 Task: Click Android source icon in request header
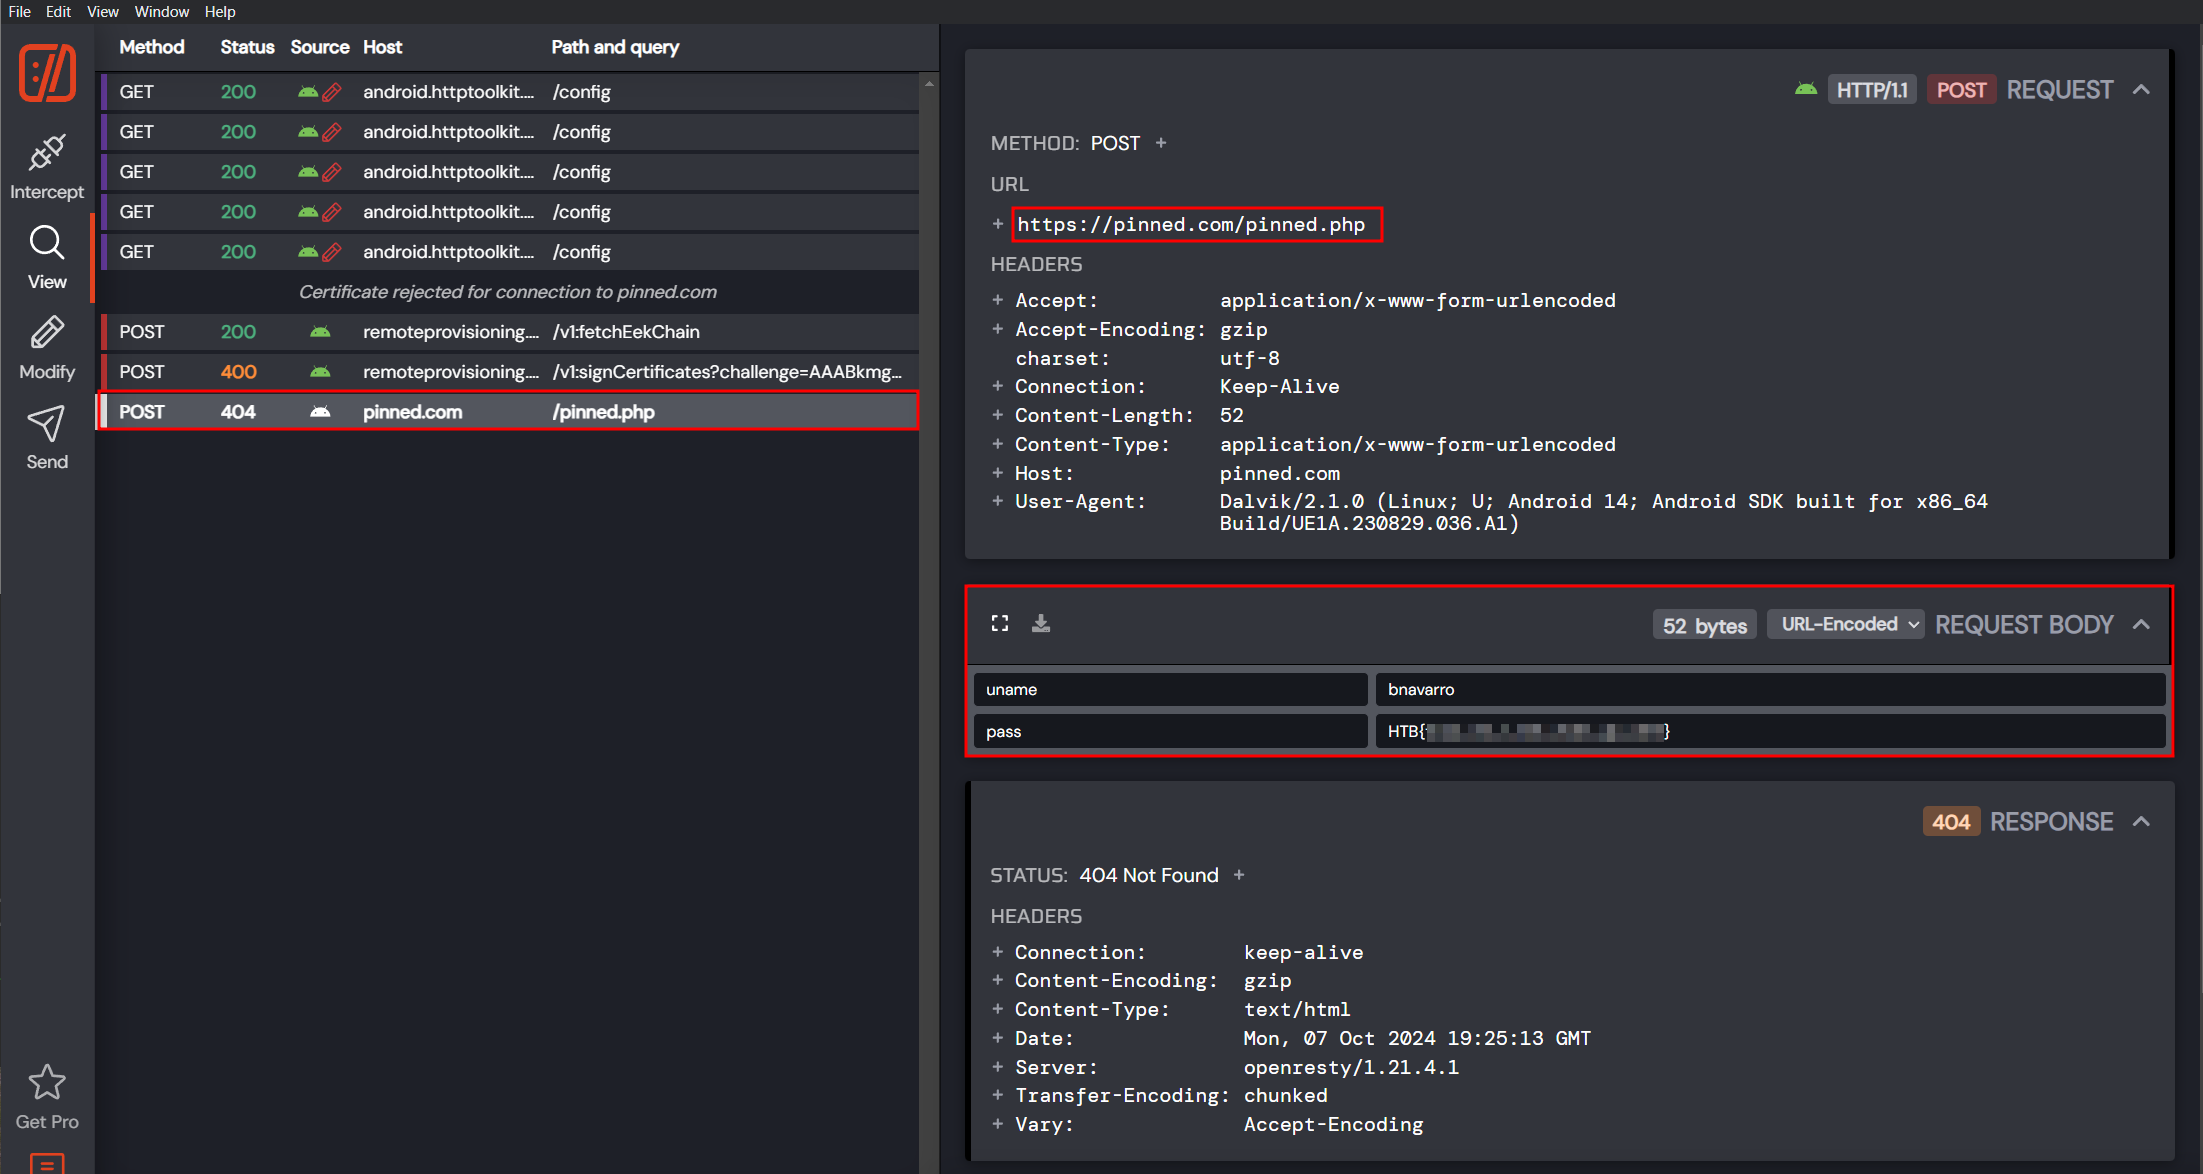tap(1806, 89)
